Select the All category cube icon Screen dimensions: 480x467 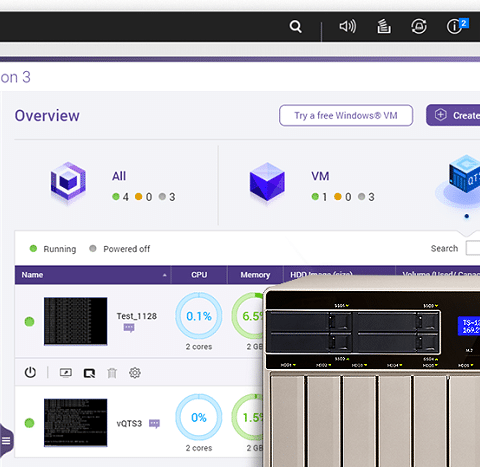[68, 182]
